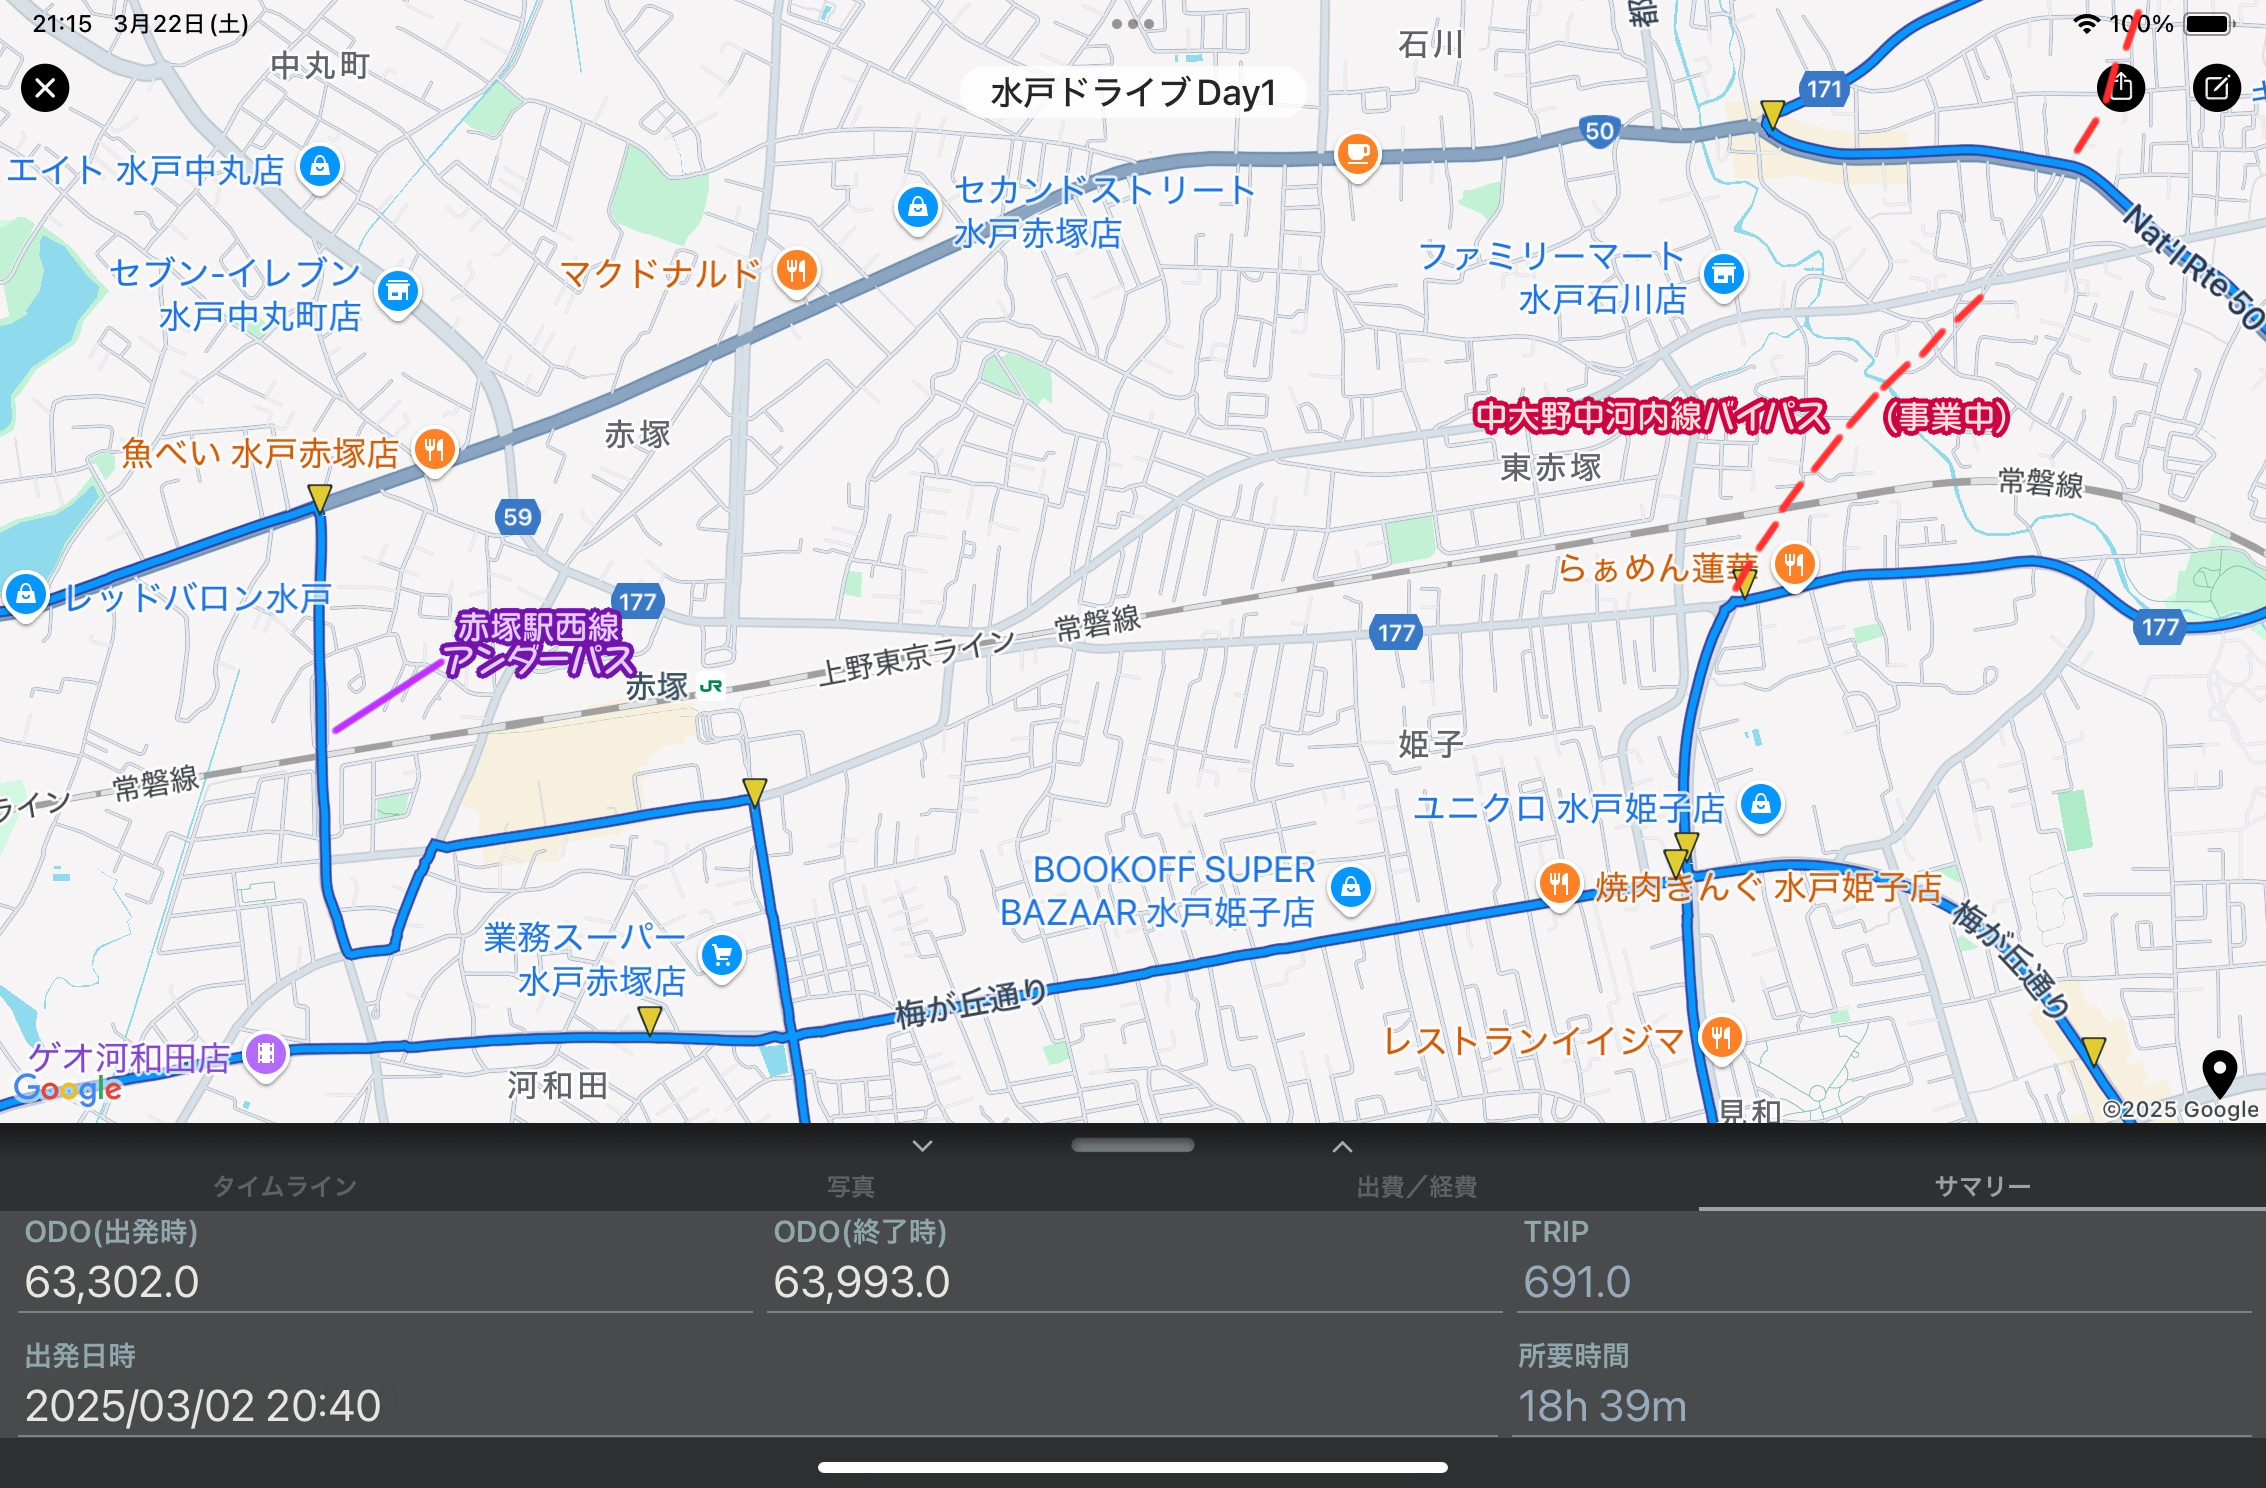Tap the 赤塚 JR station icon
2266x1488 pixels.
pyautogui.click(x=711, y=686)
